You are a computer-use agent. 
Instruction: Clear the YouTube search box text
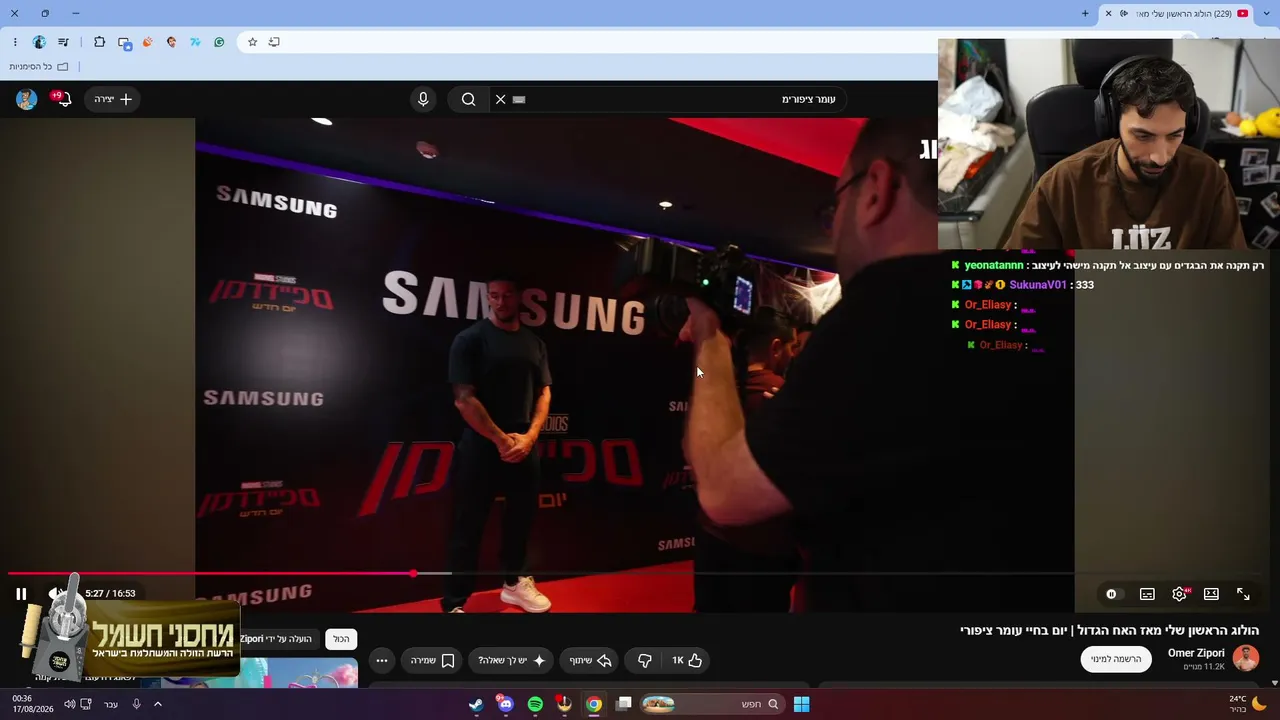[x=500, y=99]
